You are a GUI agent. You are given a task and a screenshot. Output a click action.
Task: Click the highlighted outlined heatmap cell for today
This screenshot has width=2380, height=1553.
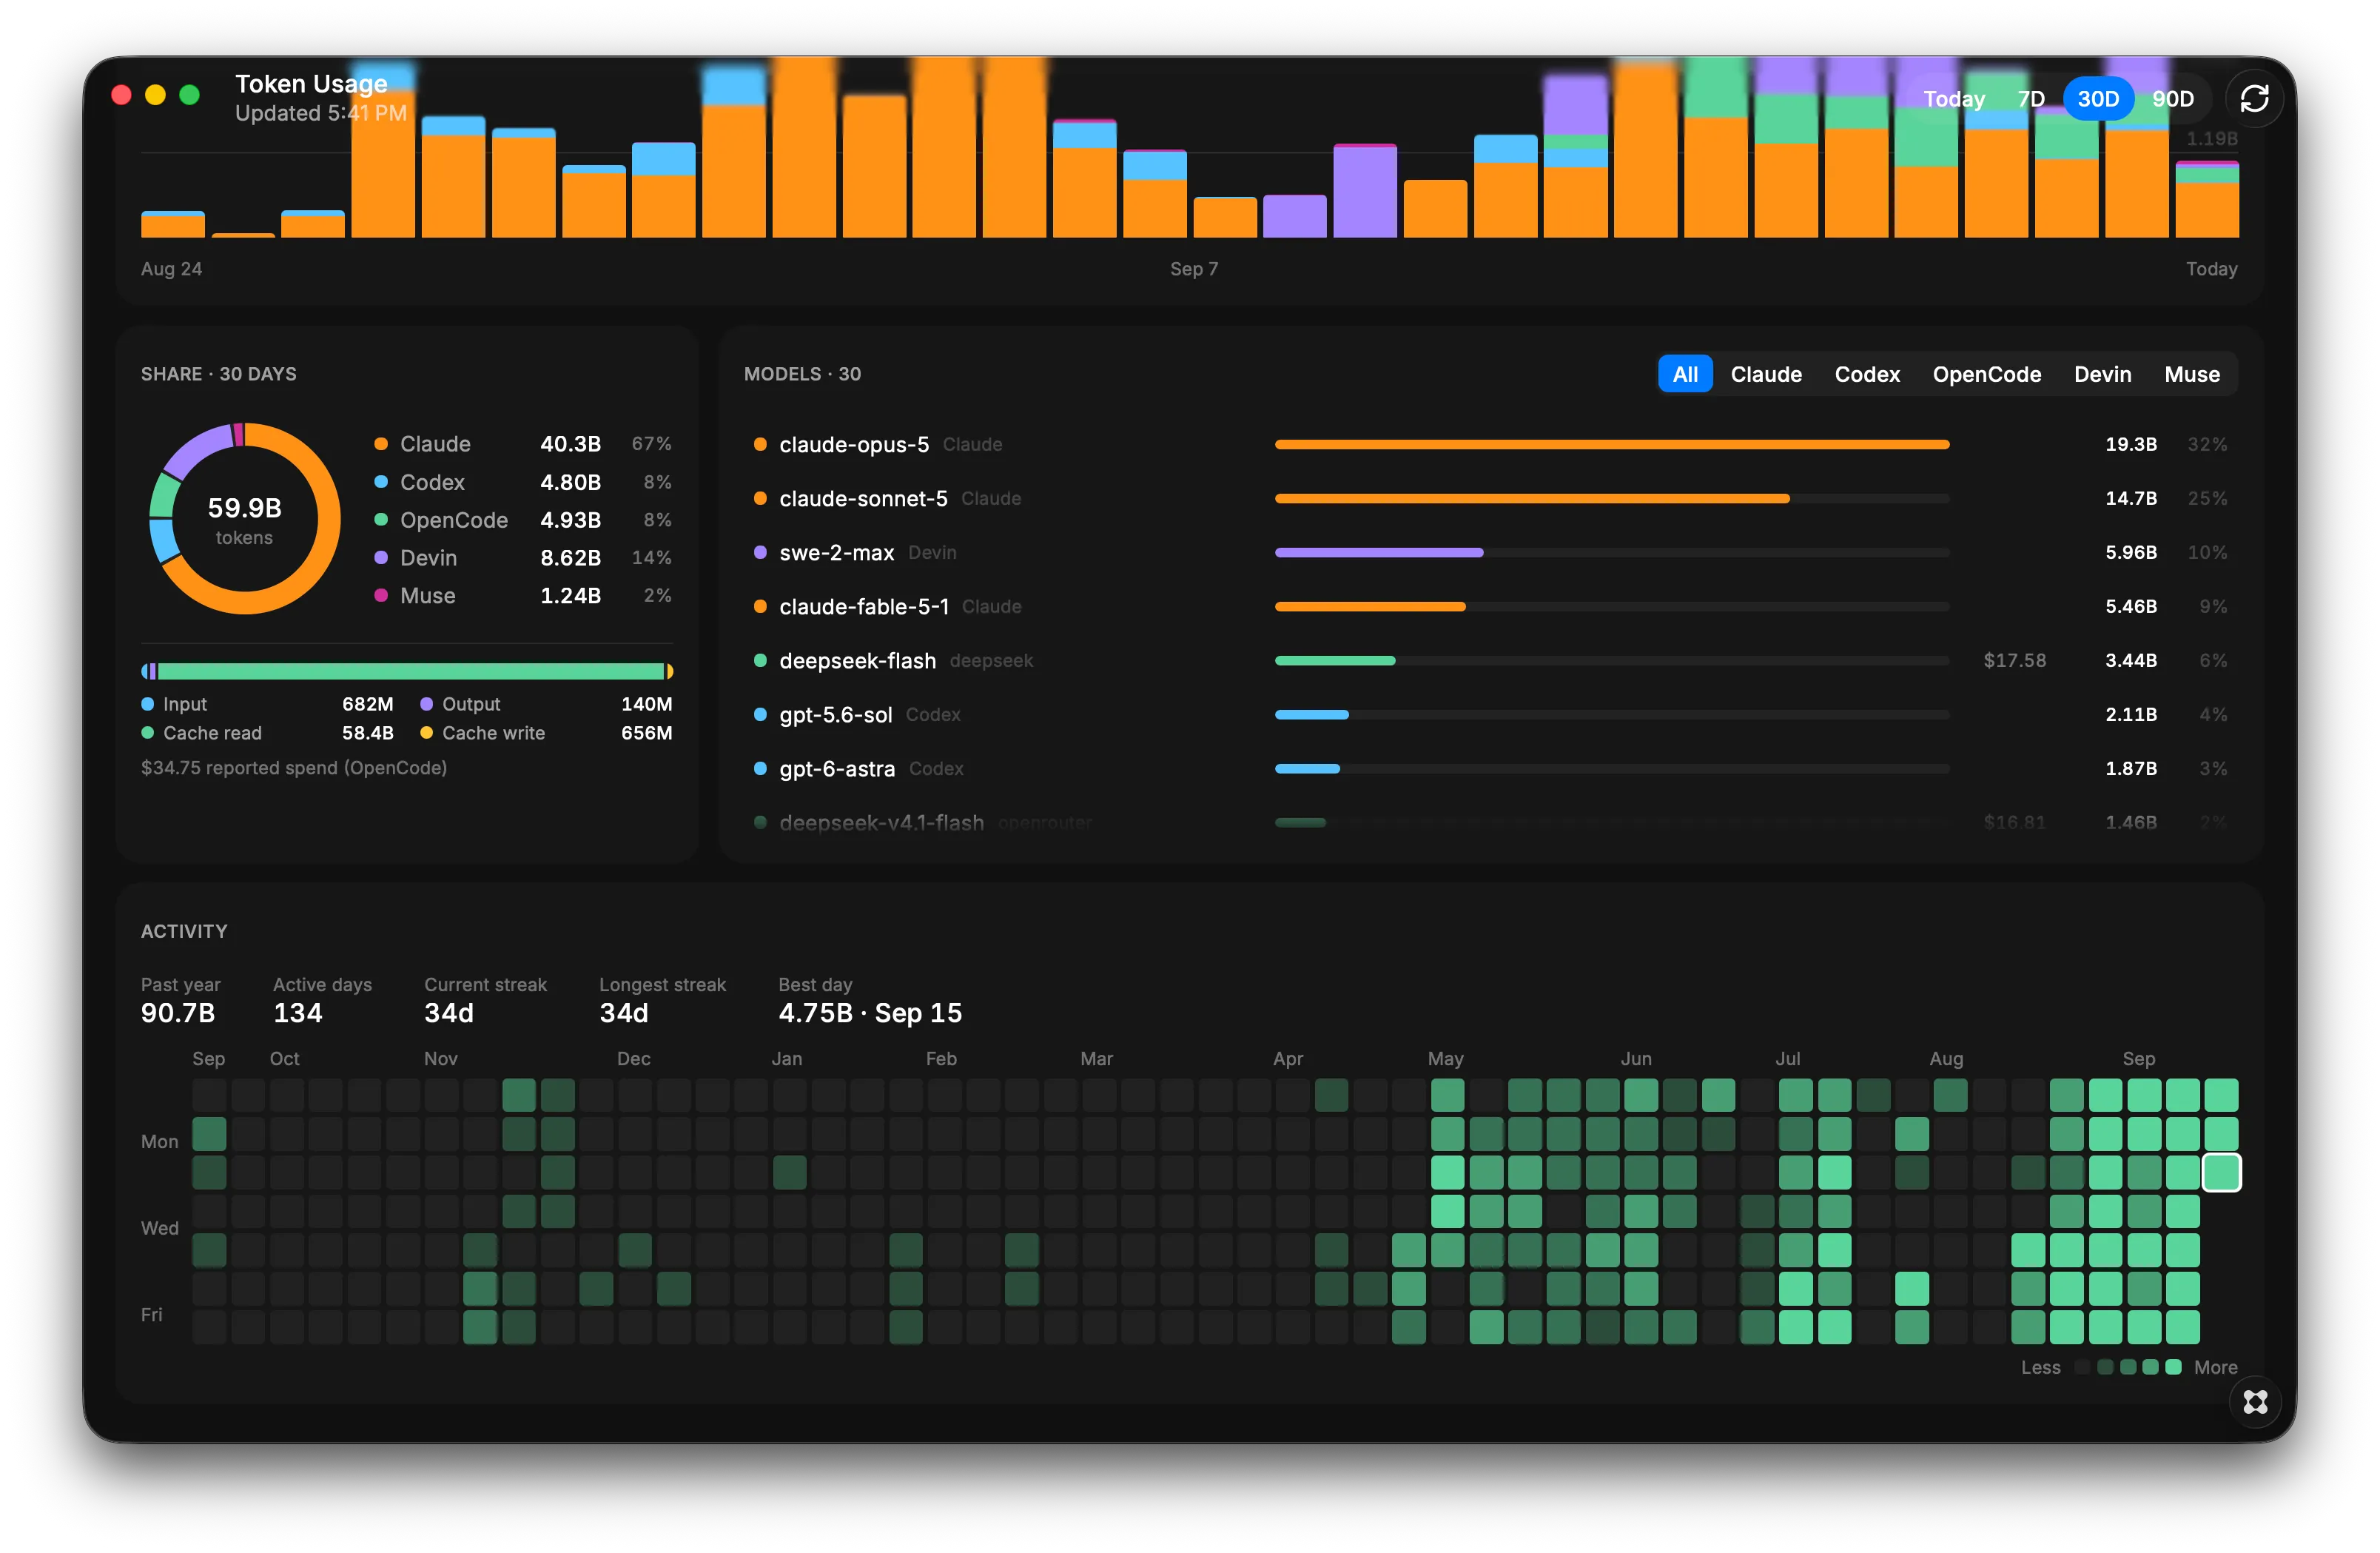tap(2221, 1172)
